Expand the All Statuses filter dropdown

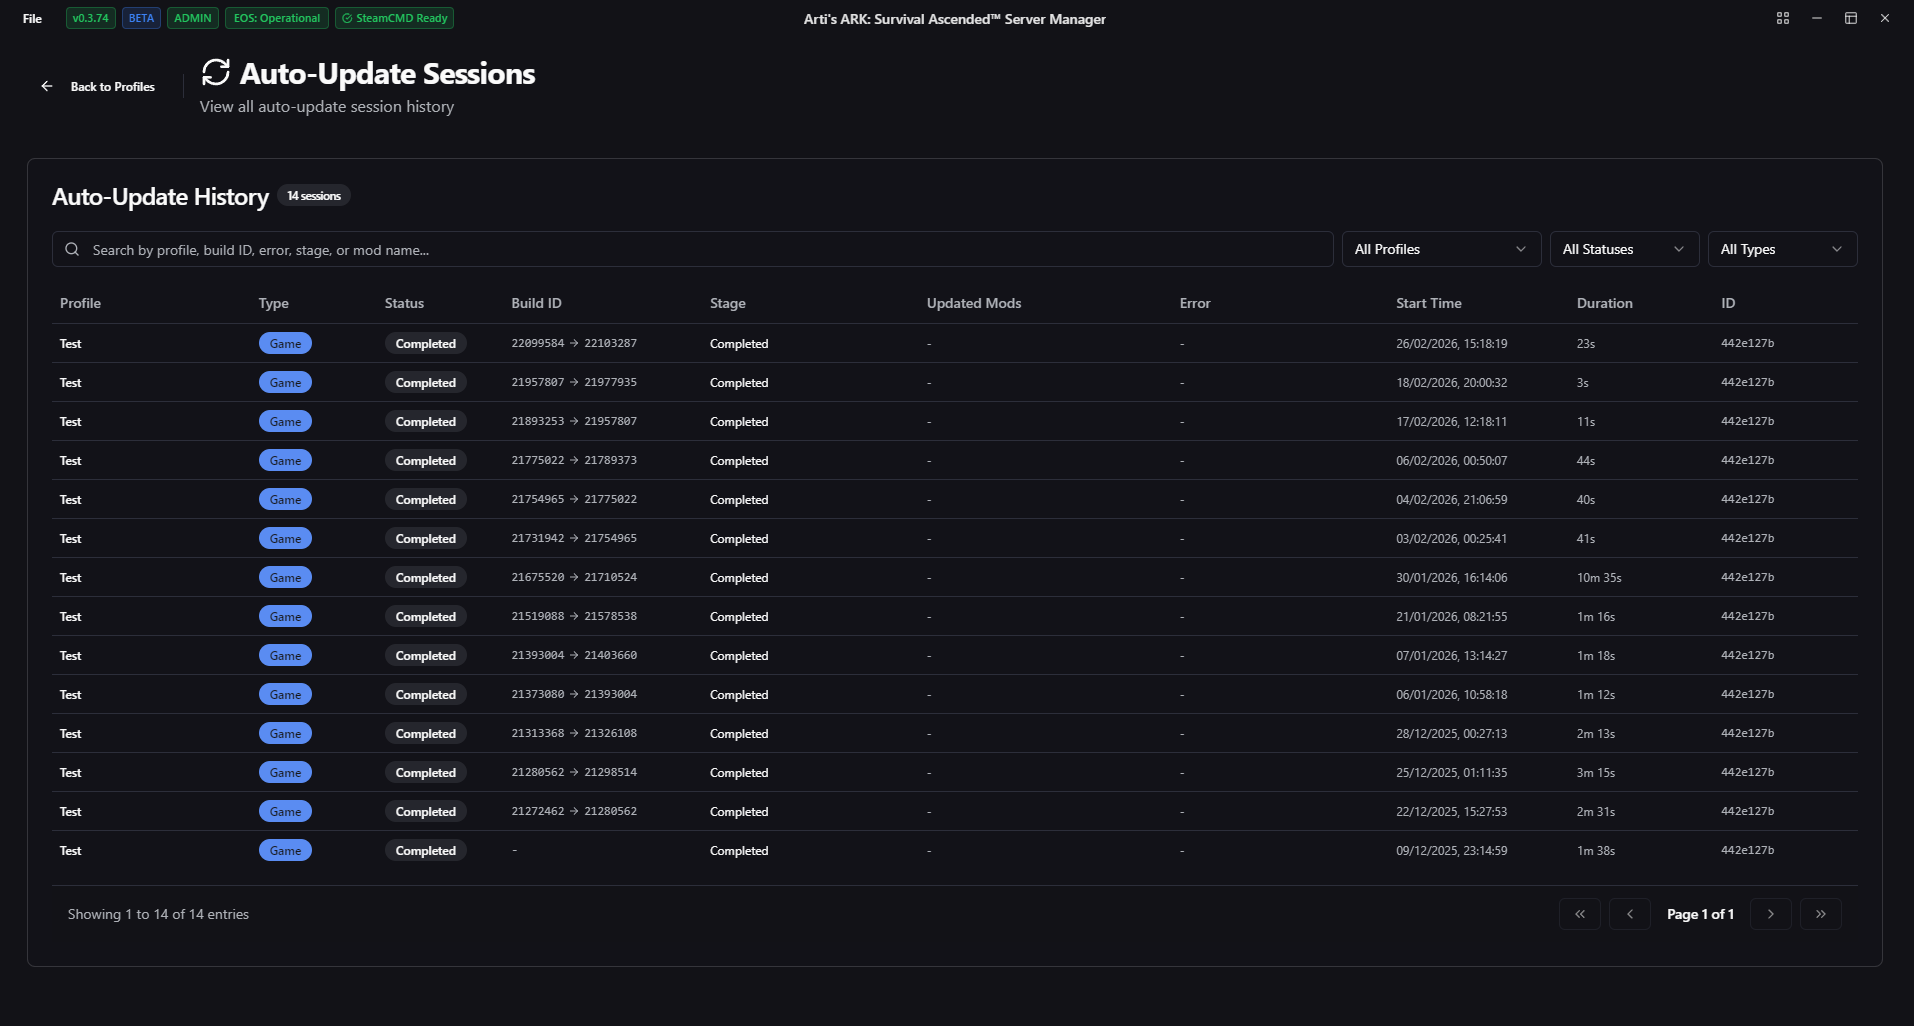[1623, 249]
